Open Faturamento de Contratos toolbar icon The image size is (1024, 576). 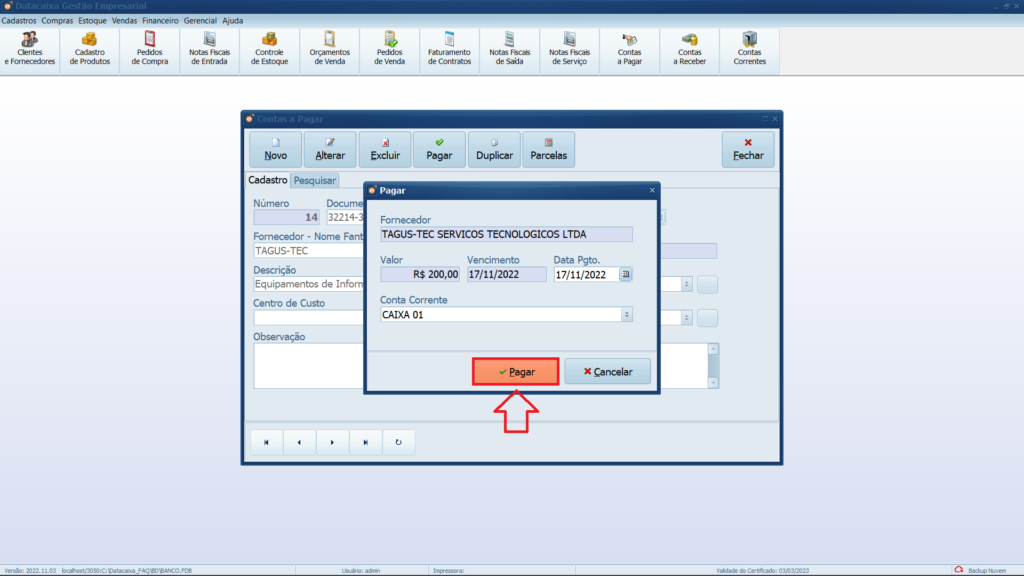coord(449,49)
